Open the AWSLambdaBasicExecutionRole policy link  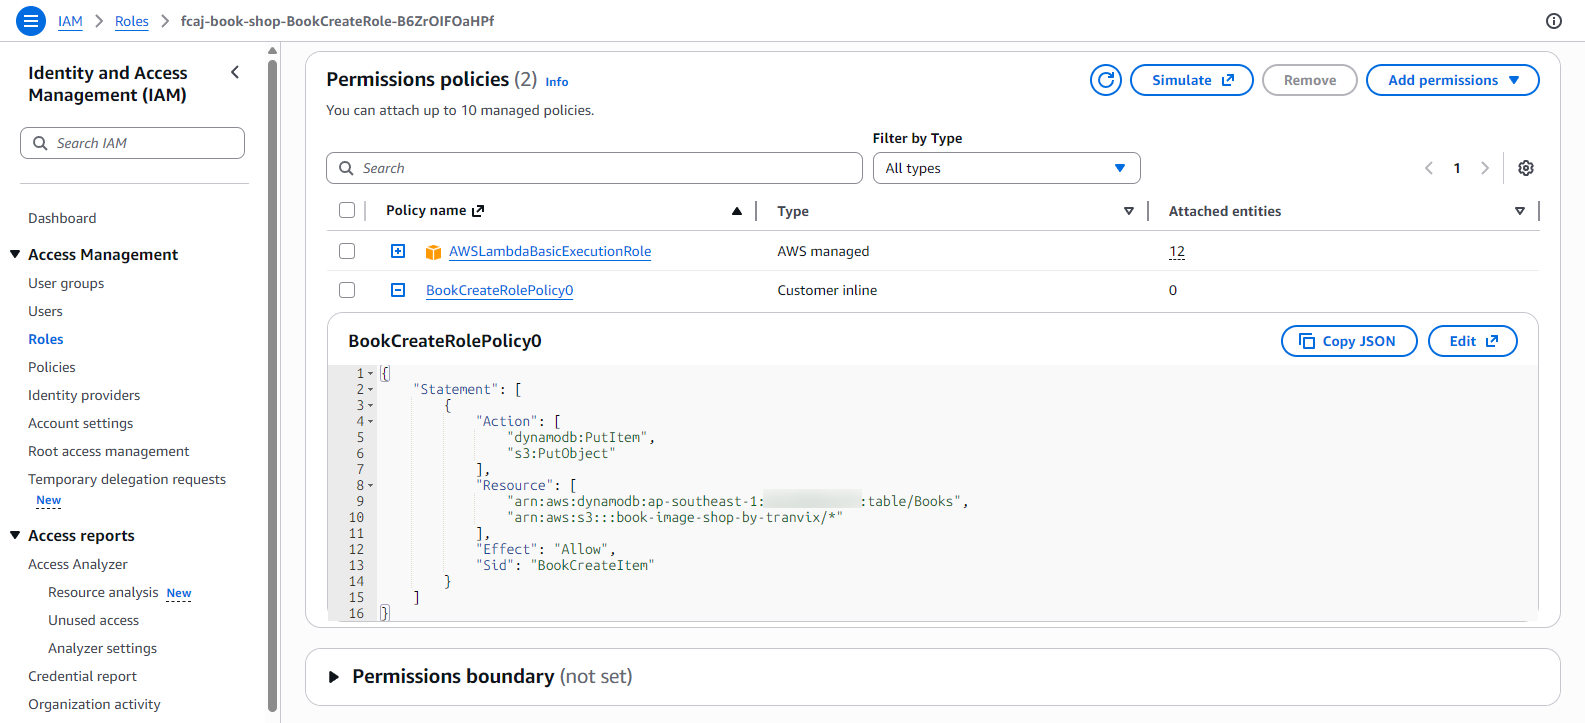pos(550,251)
